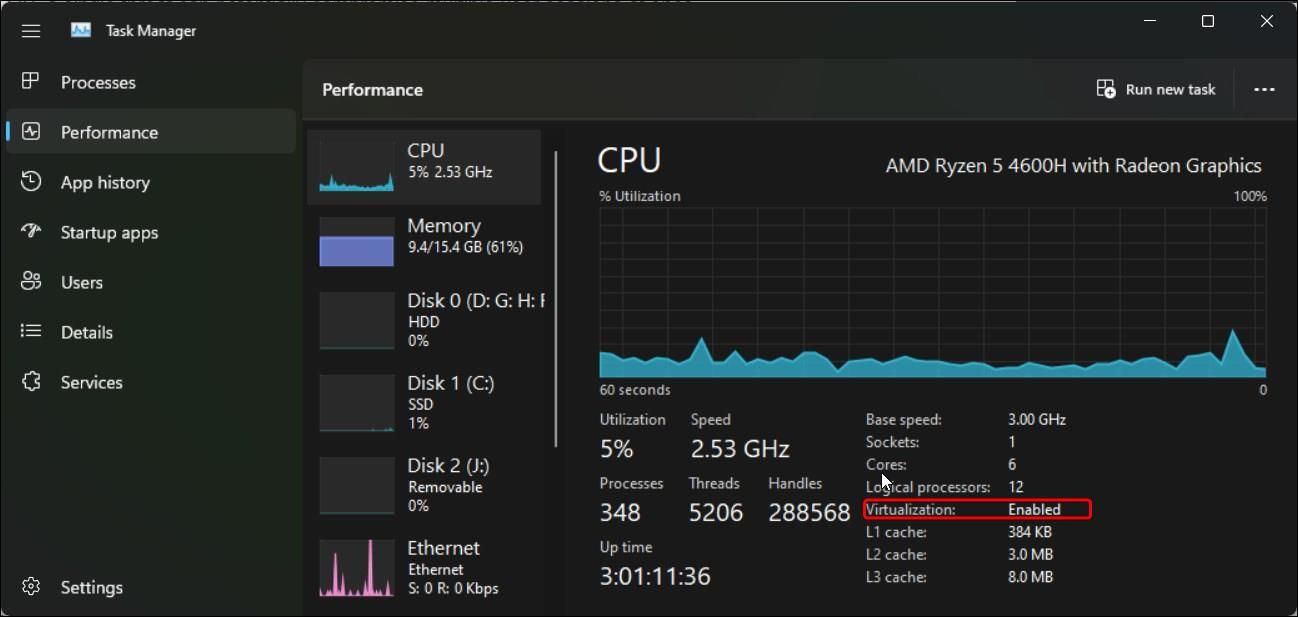
Task: Click the Details list icon
Action: [x=31, y=331]
